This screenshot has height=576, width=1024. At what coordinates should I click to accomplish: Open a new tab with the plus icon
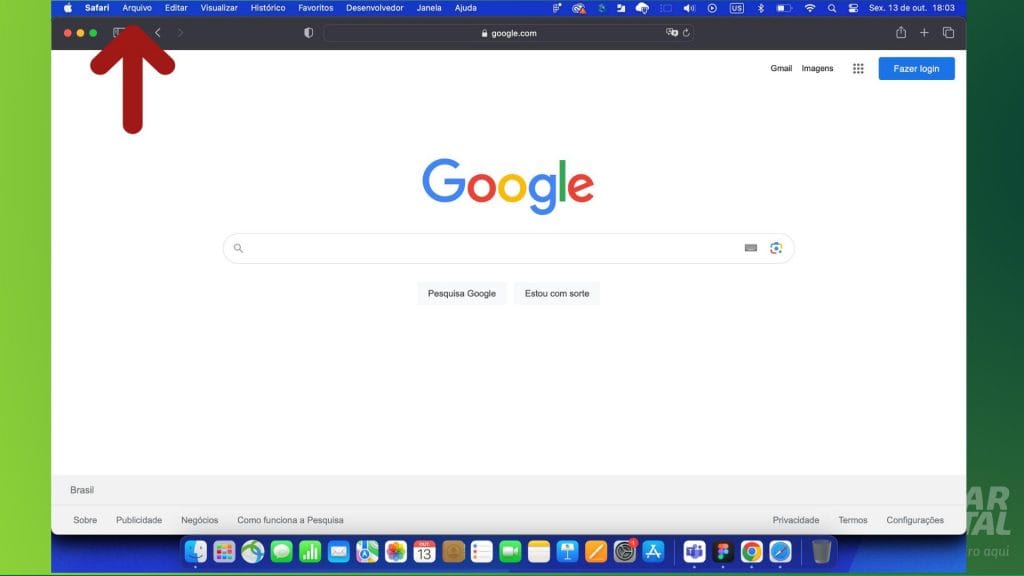[924, 33]
